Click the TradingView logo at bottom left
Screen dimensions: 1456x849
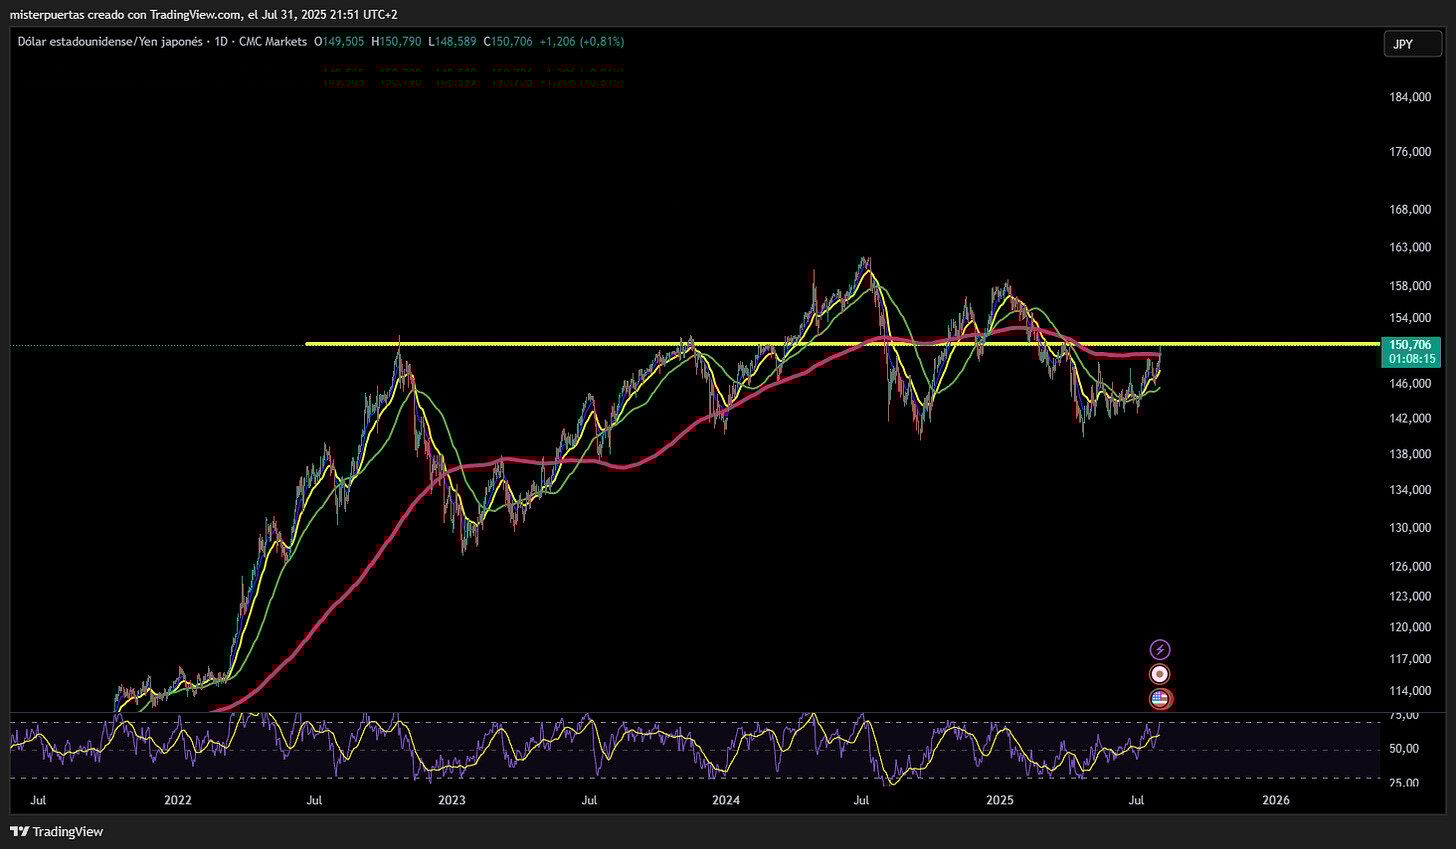point(56,832)
